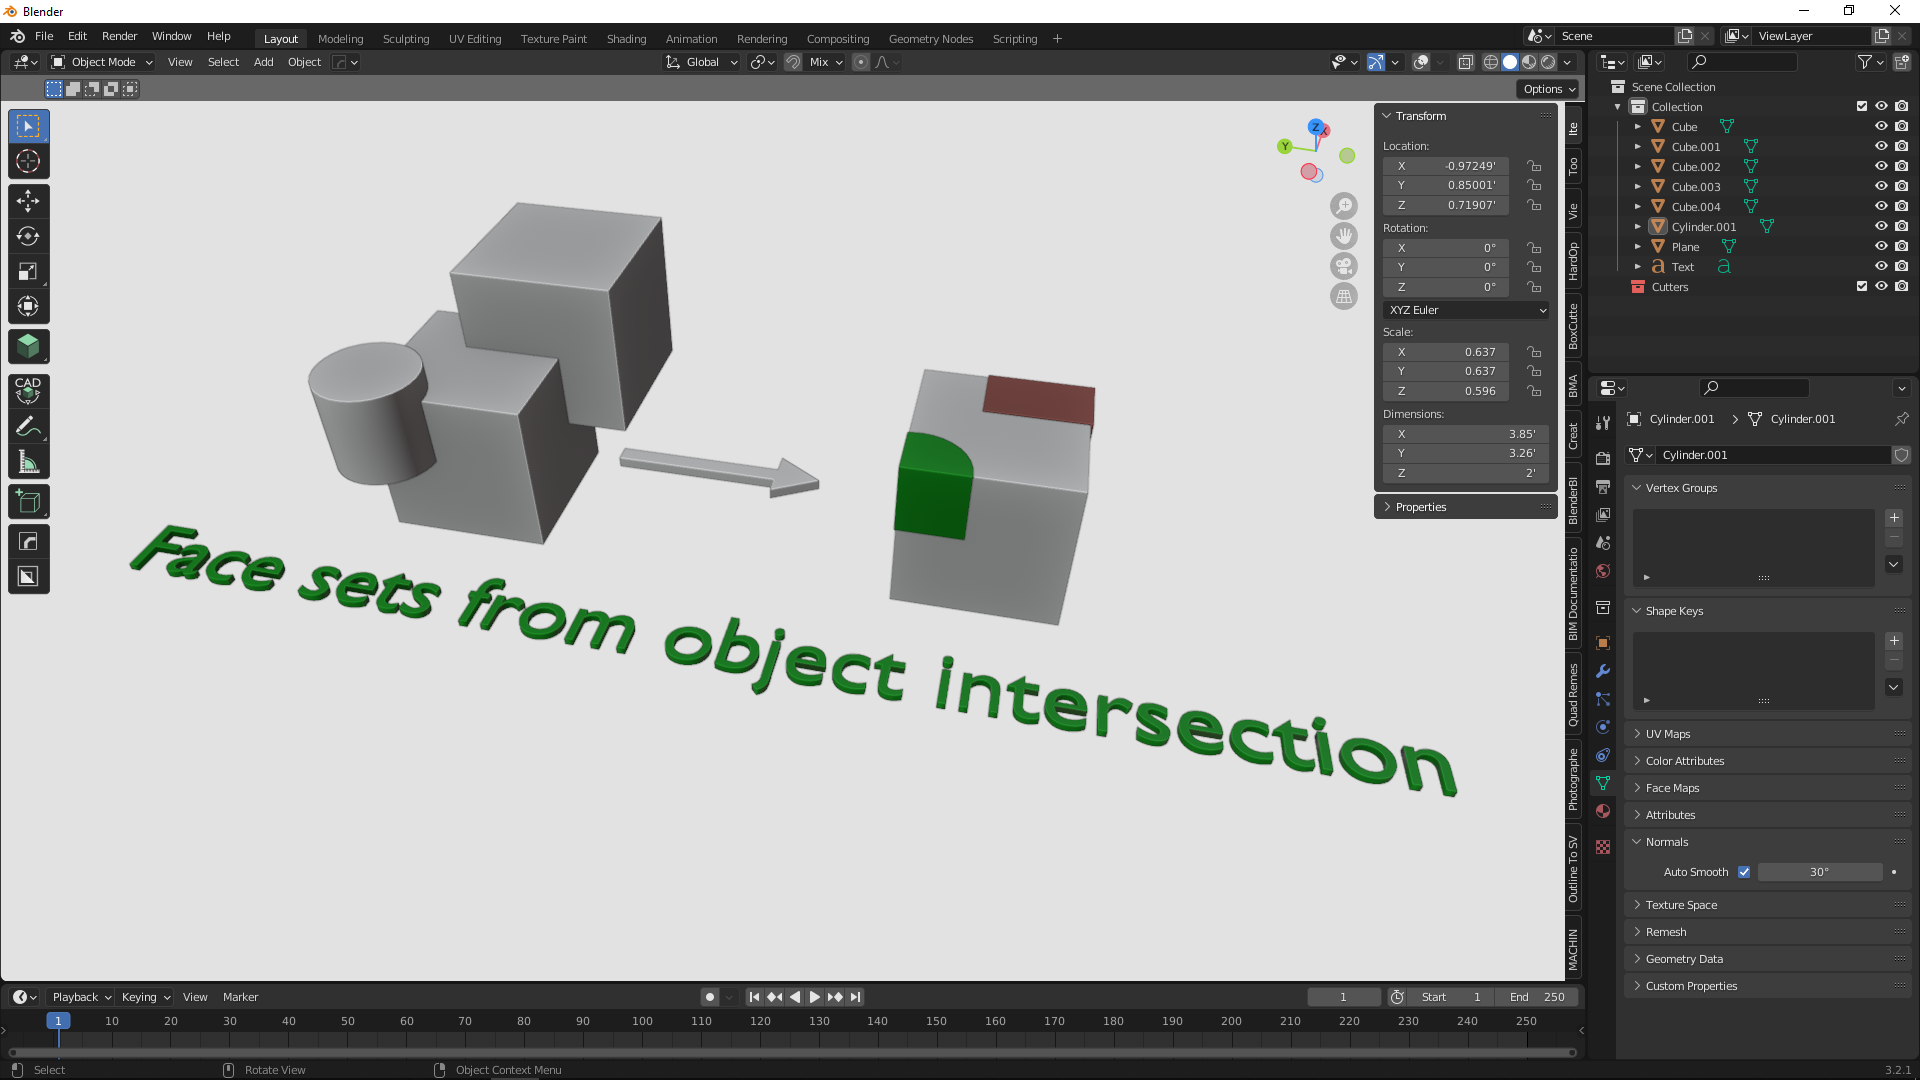This screenshot has height=1080, width=1920.
Task: Toggle X-ray view in header
Action: pyautogui.click(x=1466, y=62)
